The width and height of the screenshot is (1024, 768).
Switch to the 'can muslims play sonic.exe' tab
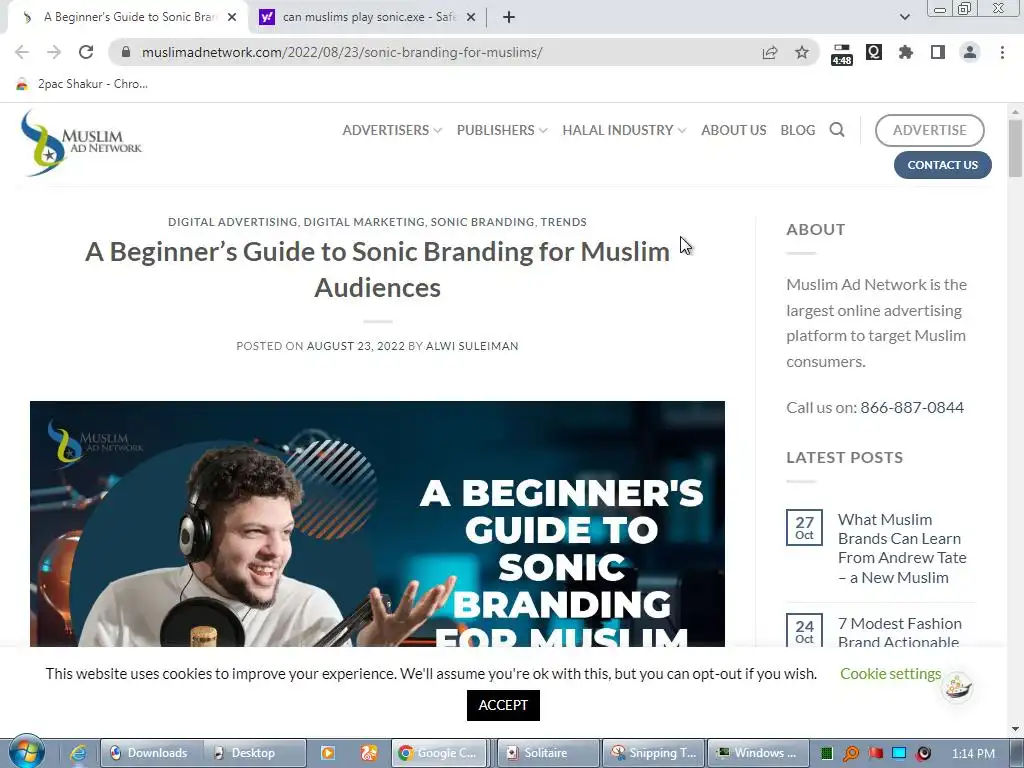tap(366, 17)
